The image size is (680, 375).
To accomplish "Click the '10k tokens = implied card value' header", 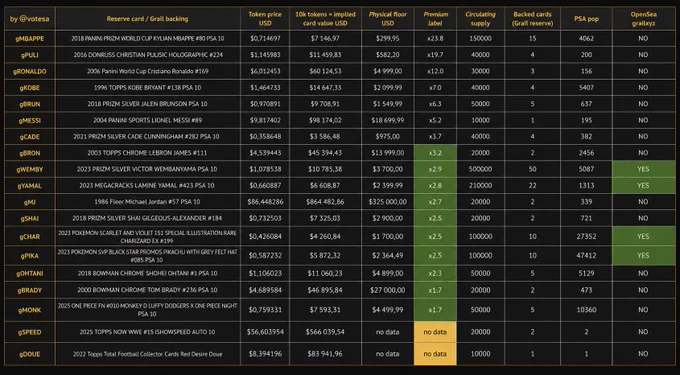I will click(325, 19).
